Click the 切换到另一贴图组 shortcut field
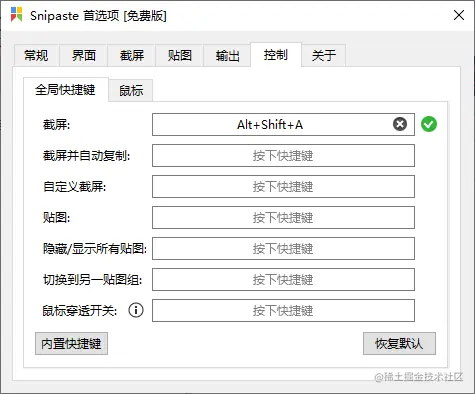The height and width of the screenshot is (394, 475). (283, 279)
